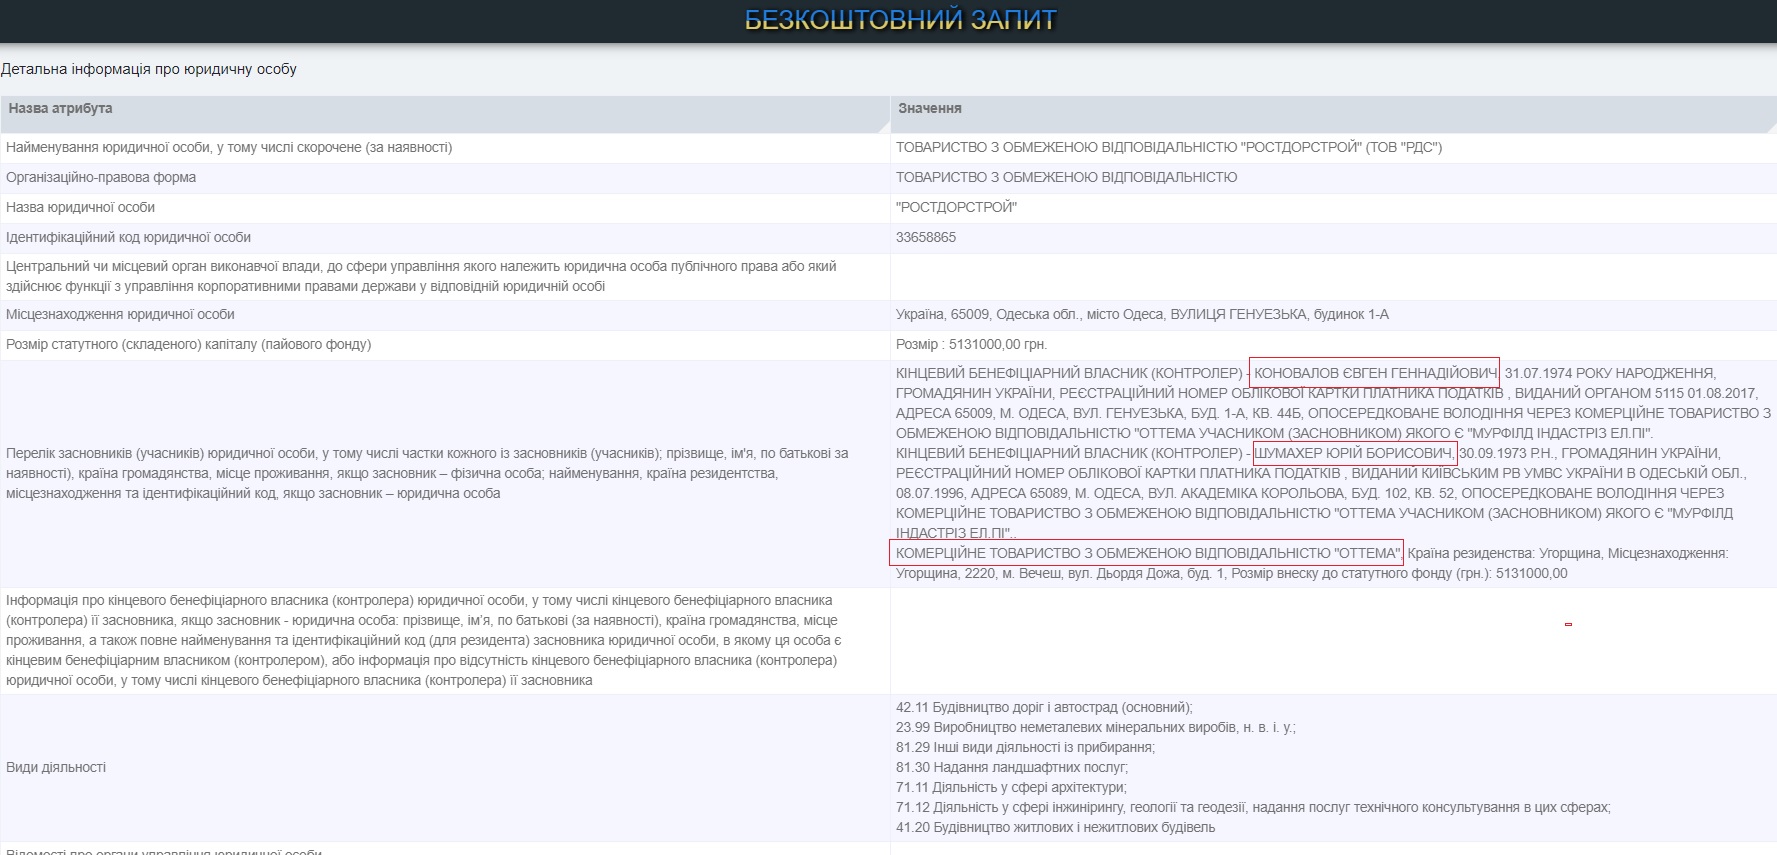Select capital value 'Розмір : 5131000,00 грн.'
1777x855 pixels.
[x=972, y=344]
